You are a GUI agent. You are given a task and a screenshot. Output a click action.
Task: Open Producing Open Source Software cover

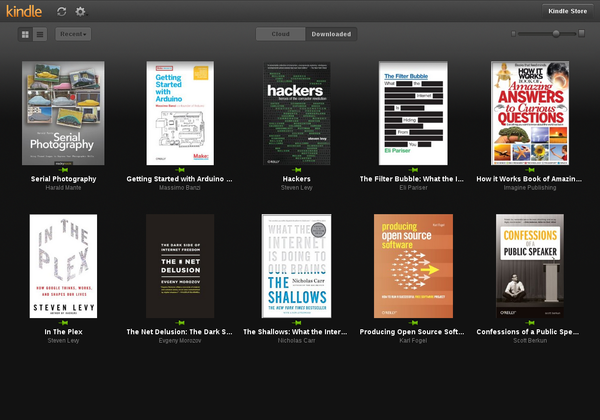coord(413,266)
